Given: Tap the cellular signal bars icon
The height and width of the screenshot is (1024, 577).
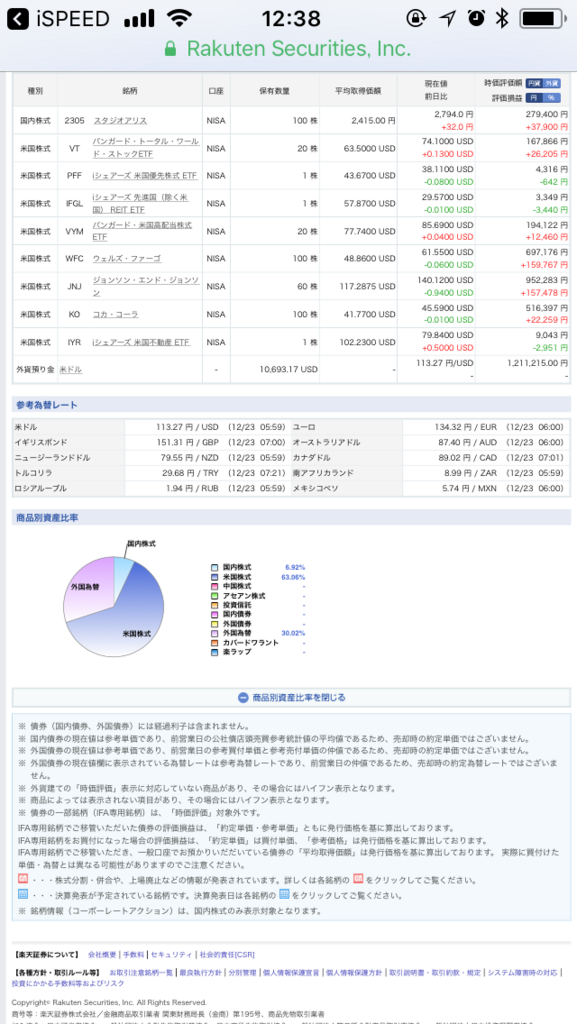Looking at the screenshot, I should [139, 18].
